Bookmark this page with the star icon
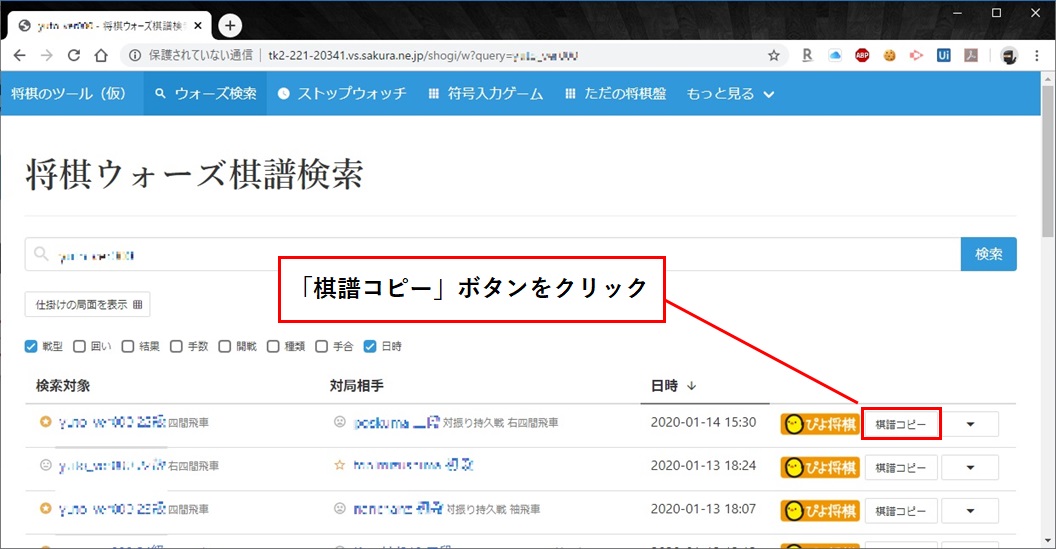The width and height of the screenshot is (1056, 549). pos(774,56)
